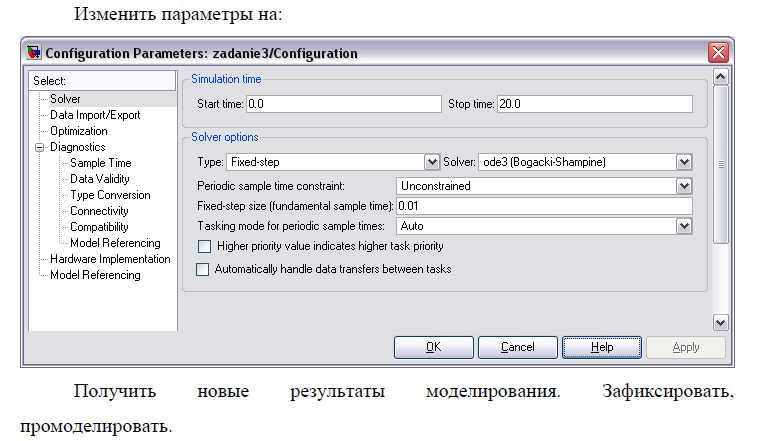This screenshot has width=773, height=441.
Task: Select Hardware Implementation in the tree
Action: pos(110,259)
